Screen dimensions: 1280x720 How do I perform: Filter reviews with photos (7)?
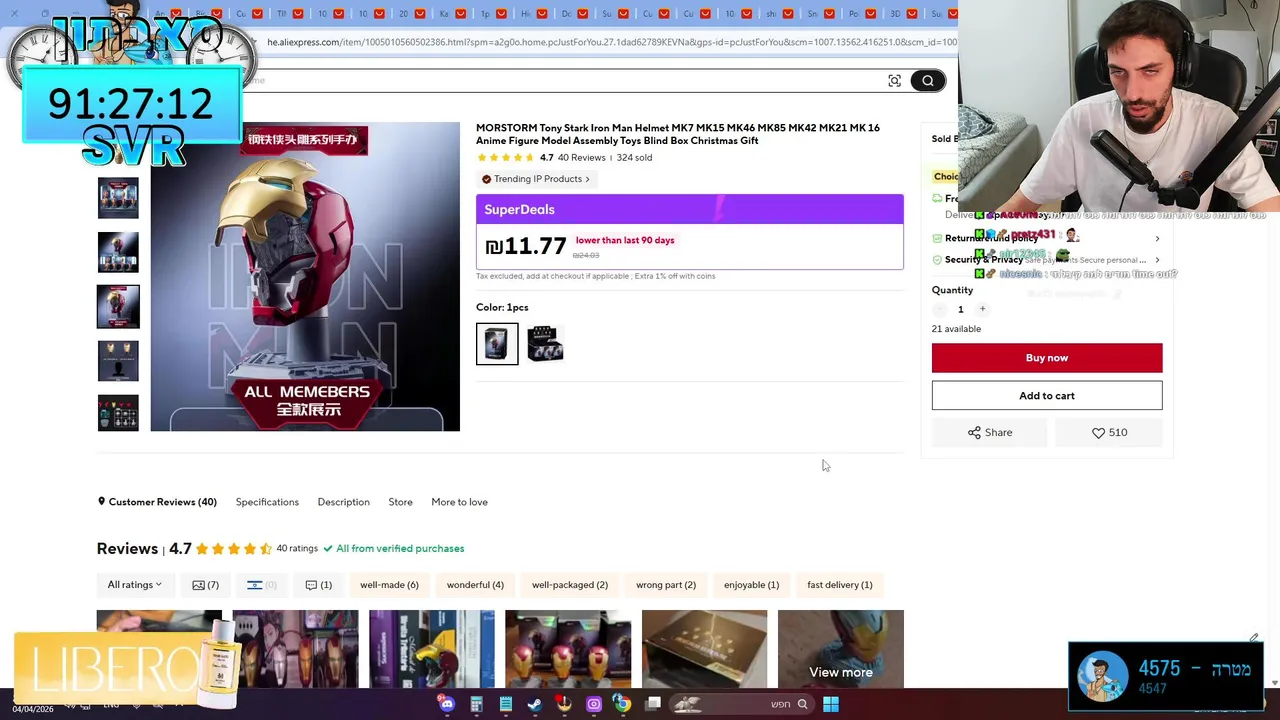pos(205,585)
